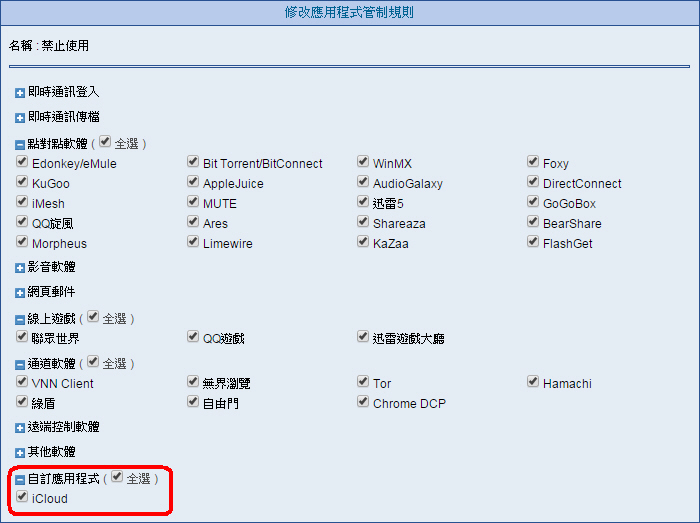Toggle 全選 checkbox for 自訂應用程式
The height and width of the screenshot is (523, 700).
click(117, 477)
